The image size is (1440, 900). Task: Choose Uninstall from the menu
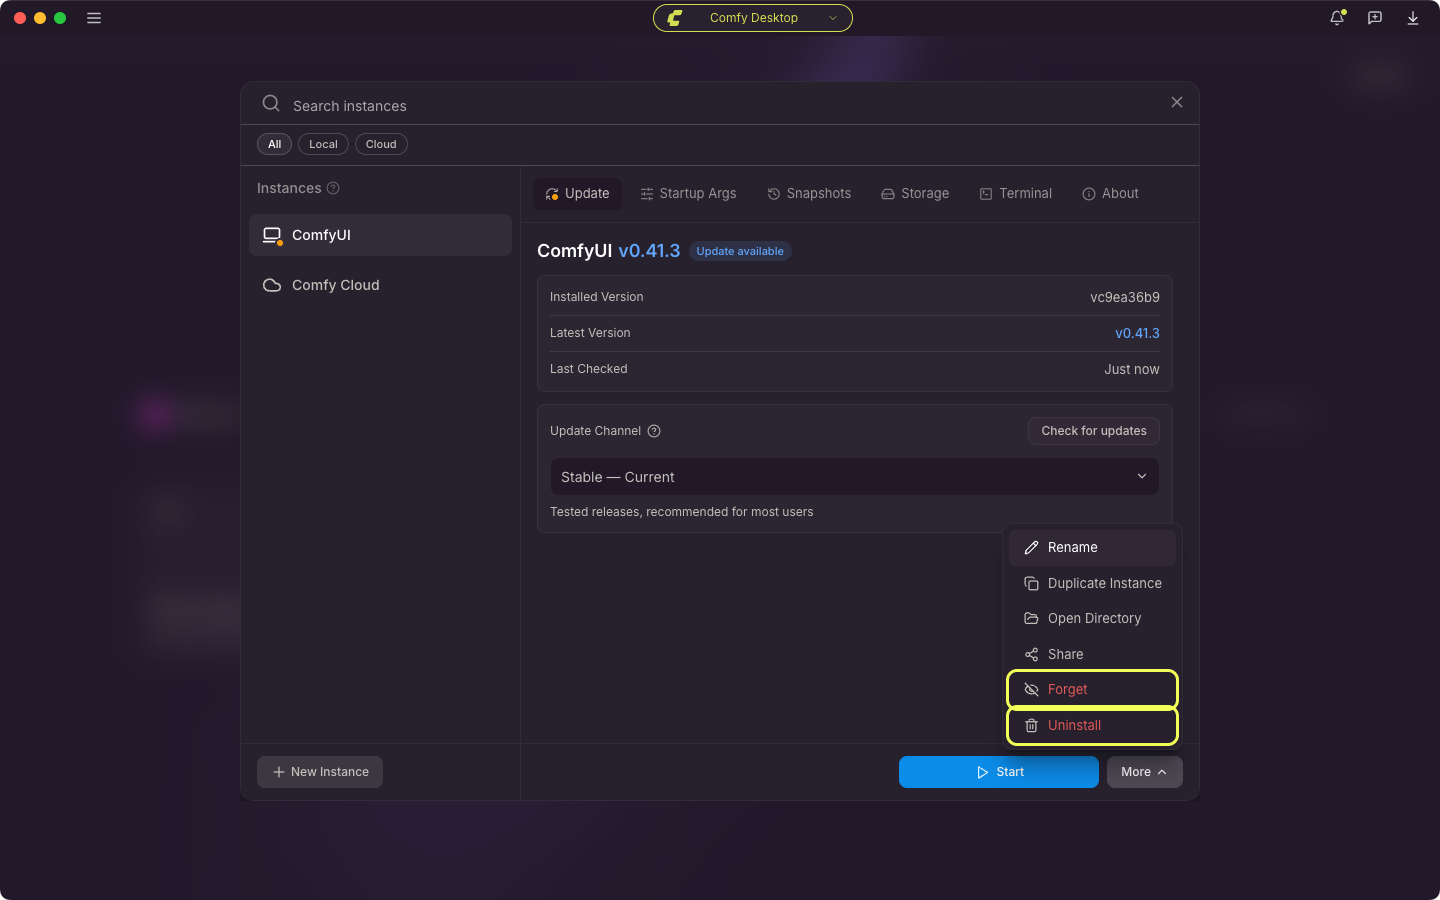1092,726
